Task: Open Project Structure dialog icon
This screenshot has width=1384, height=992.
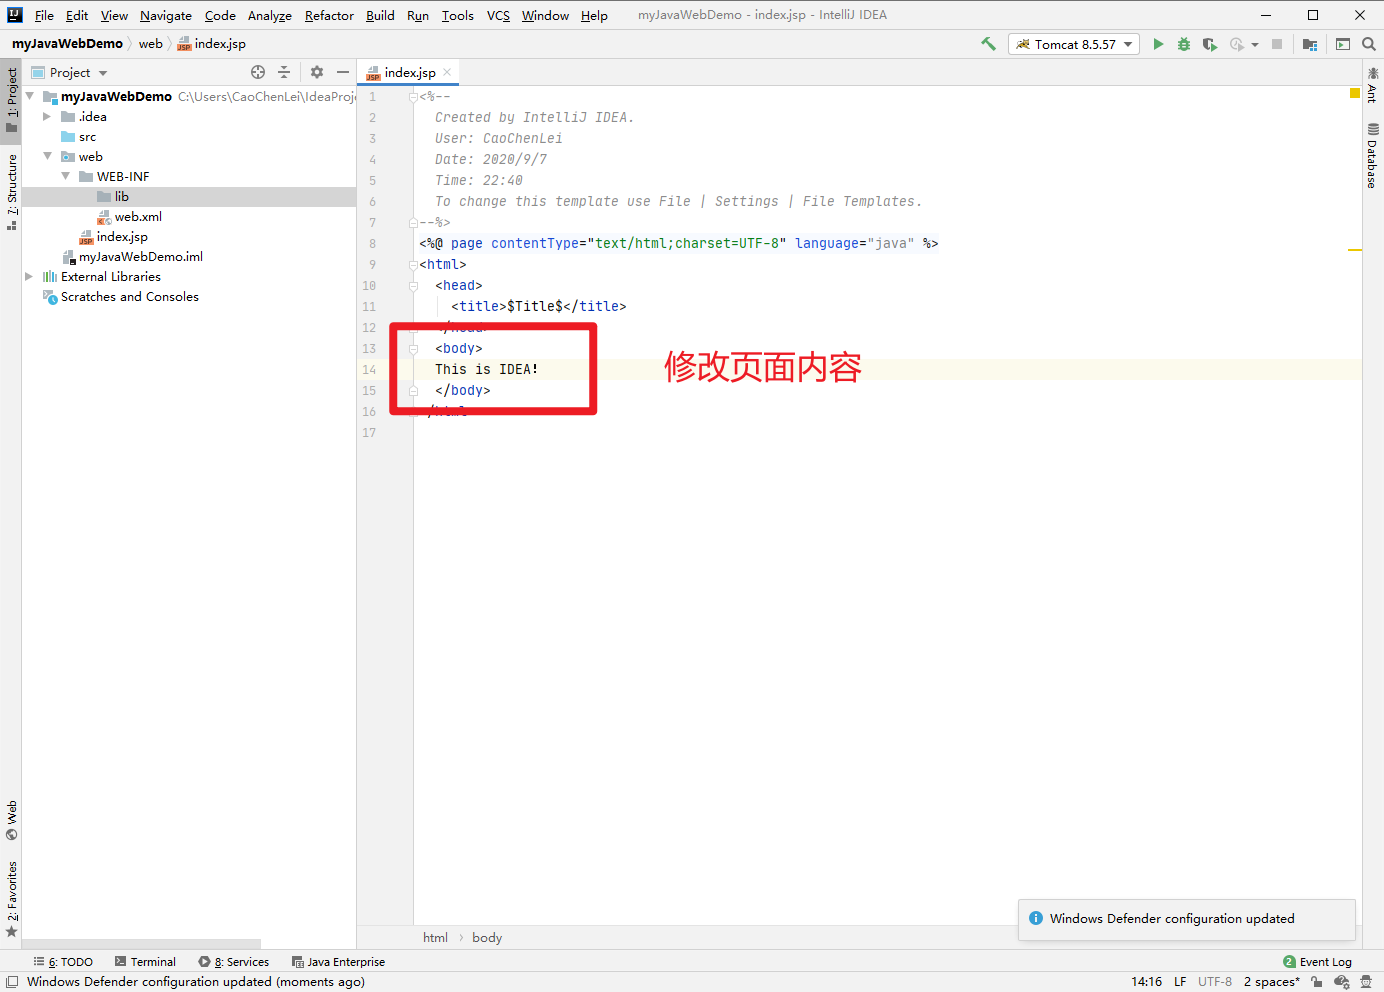Action: (1310, 44)
